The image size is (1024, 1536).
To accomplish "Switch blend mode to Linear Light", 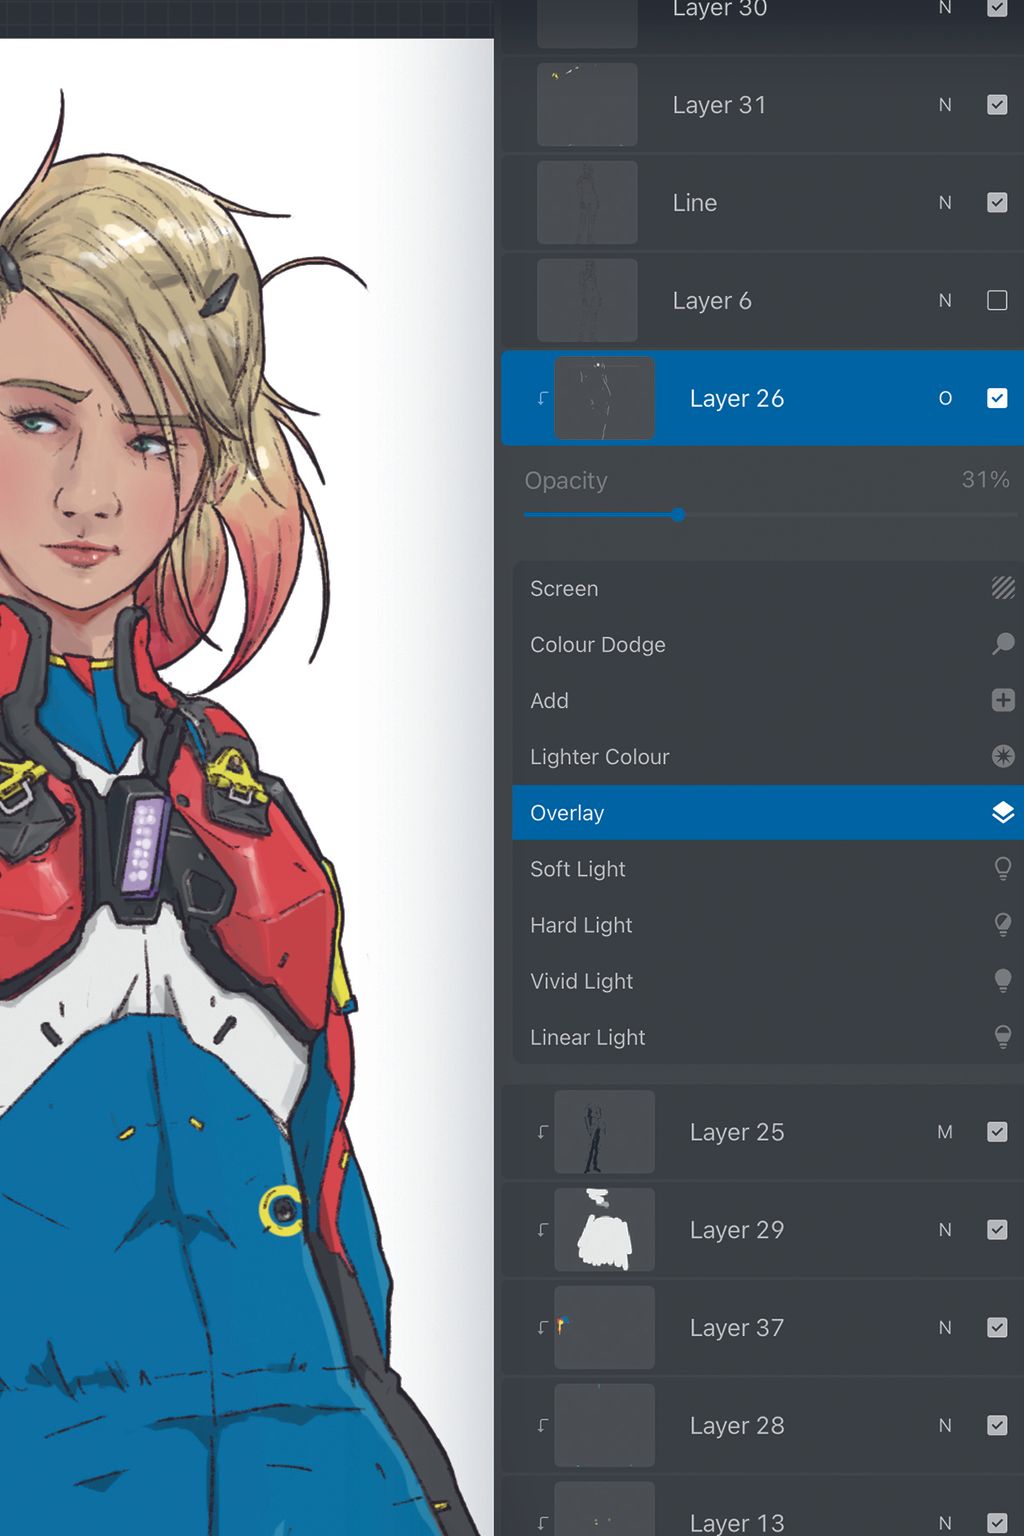I will coord(587,1037).
